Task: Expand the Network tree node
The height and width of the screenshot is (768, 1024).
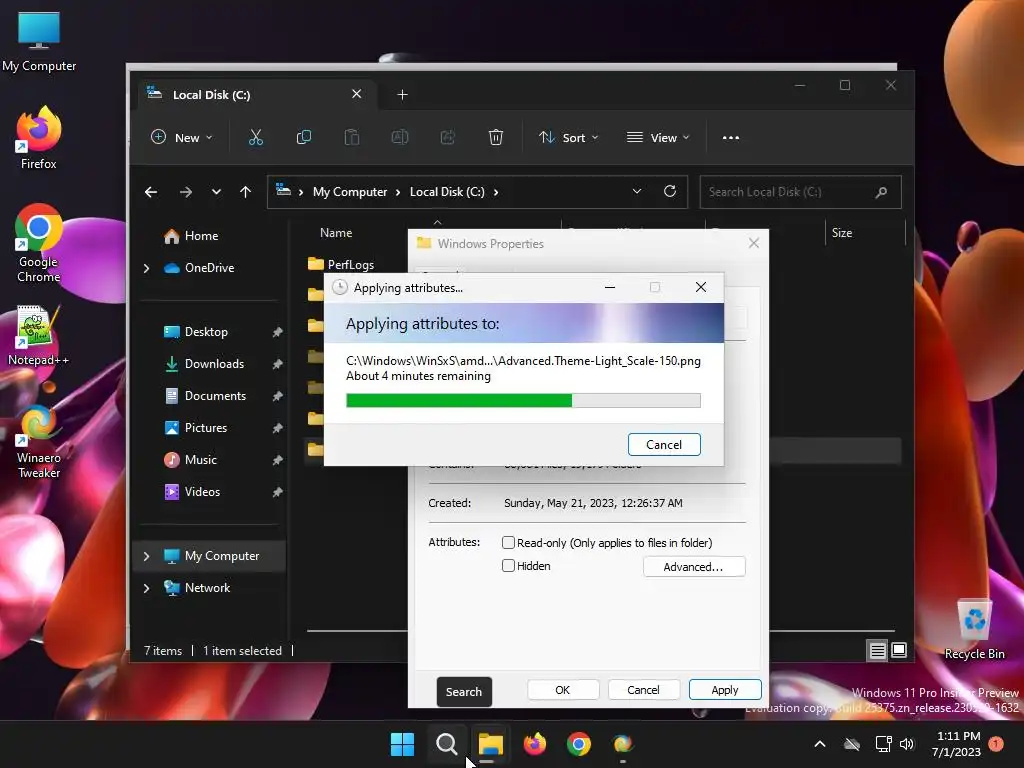Action: [x=146, y=588]
